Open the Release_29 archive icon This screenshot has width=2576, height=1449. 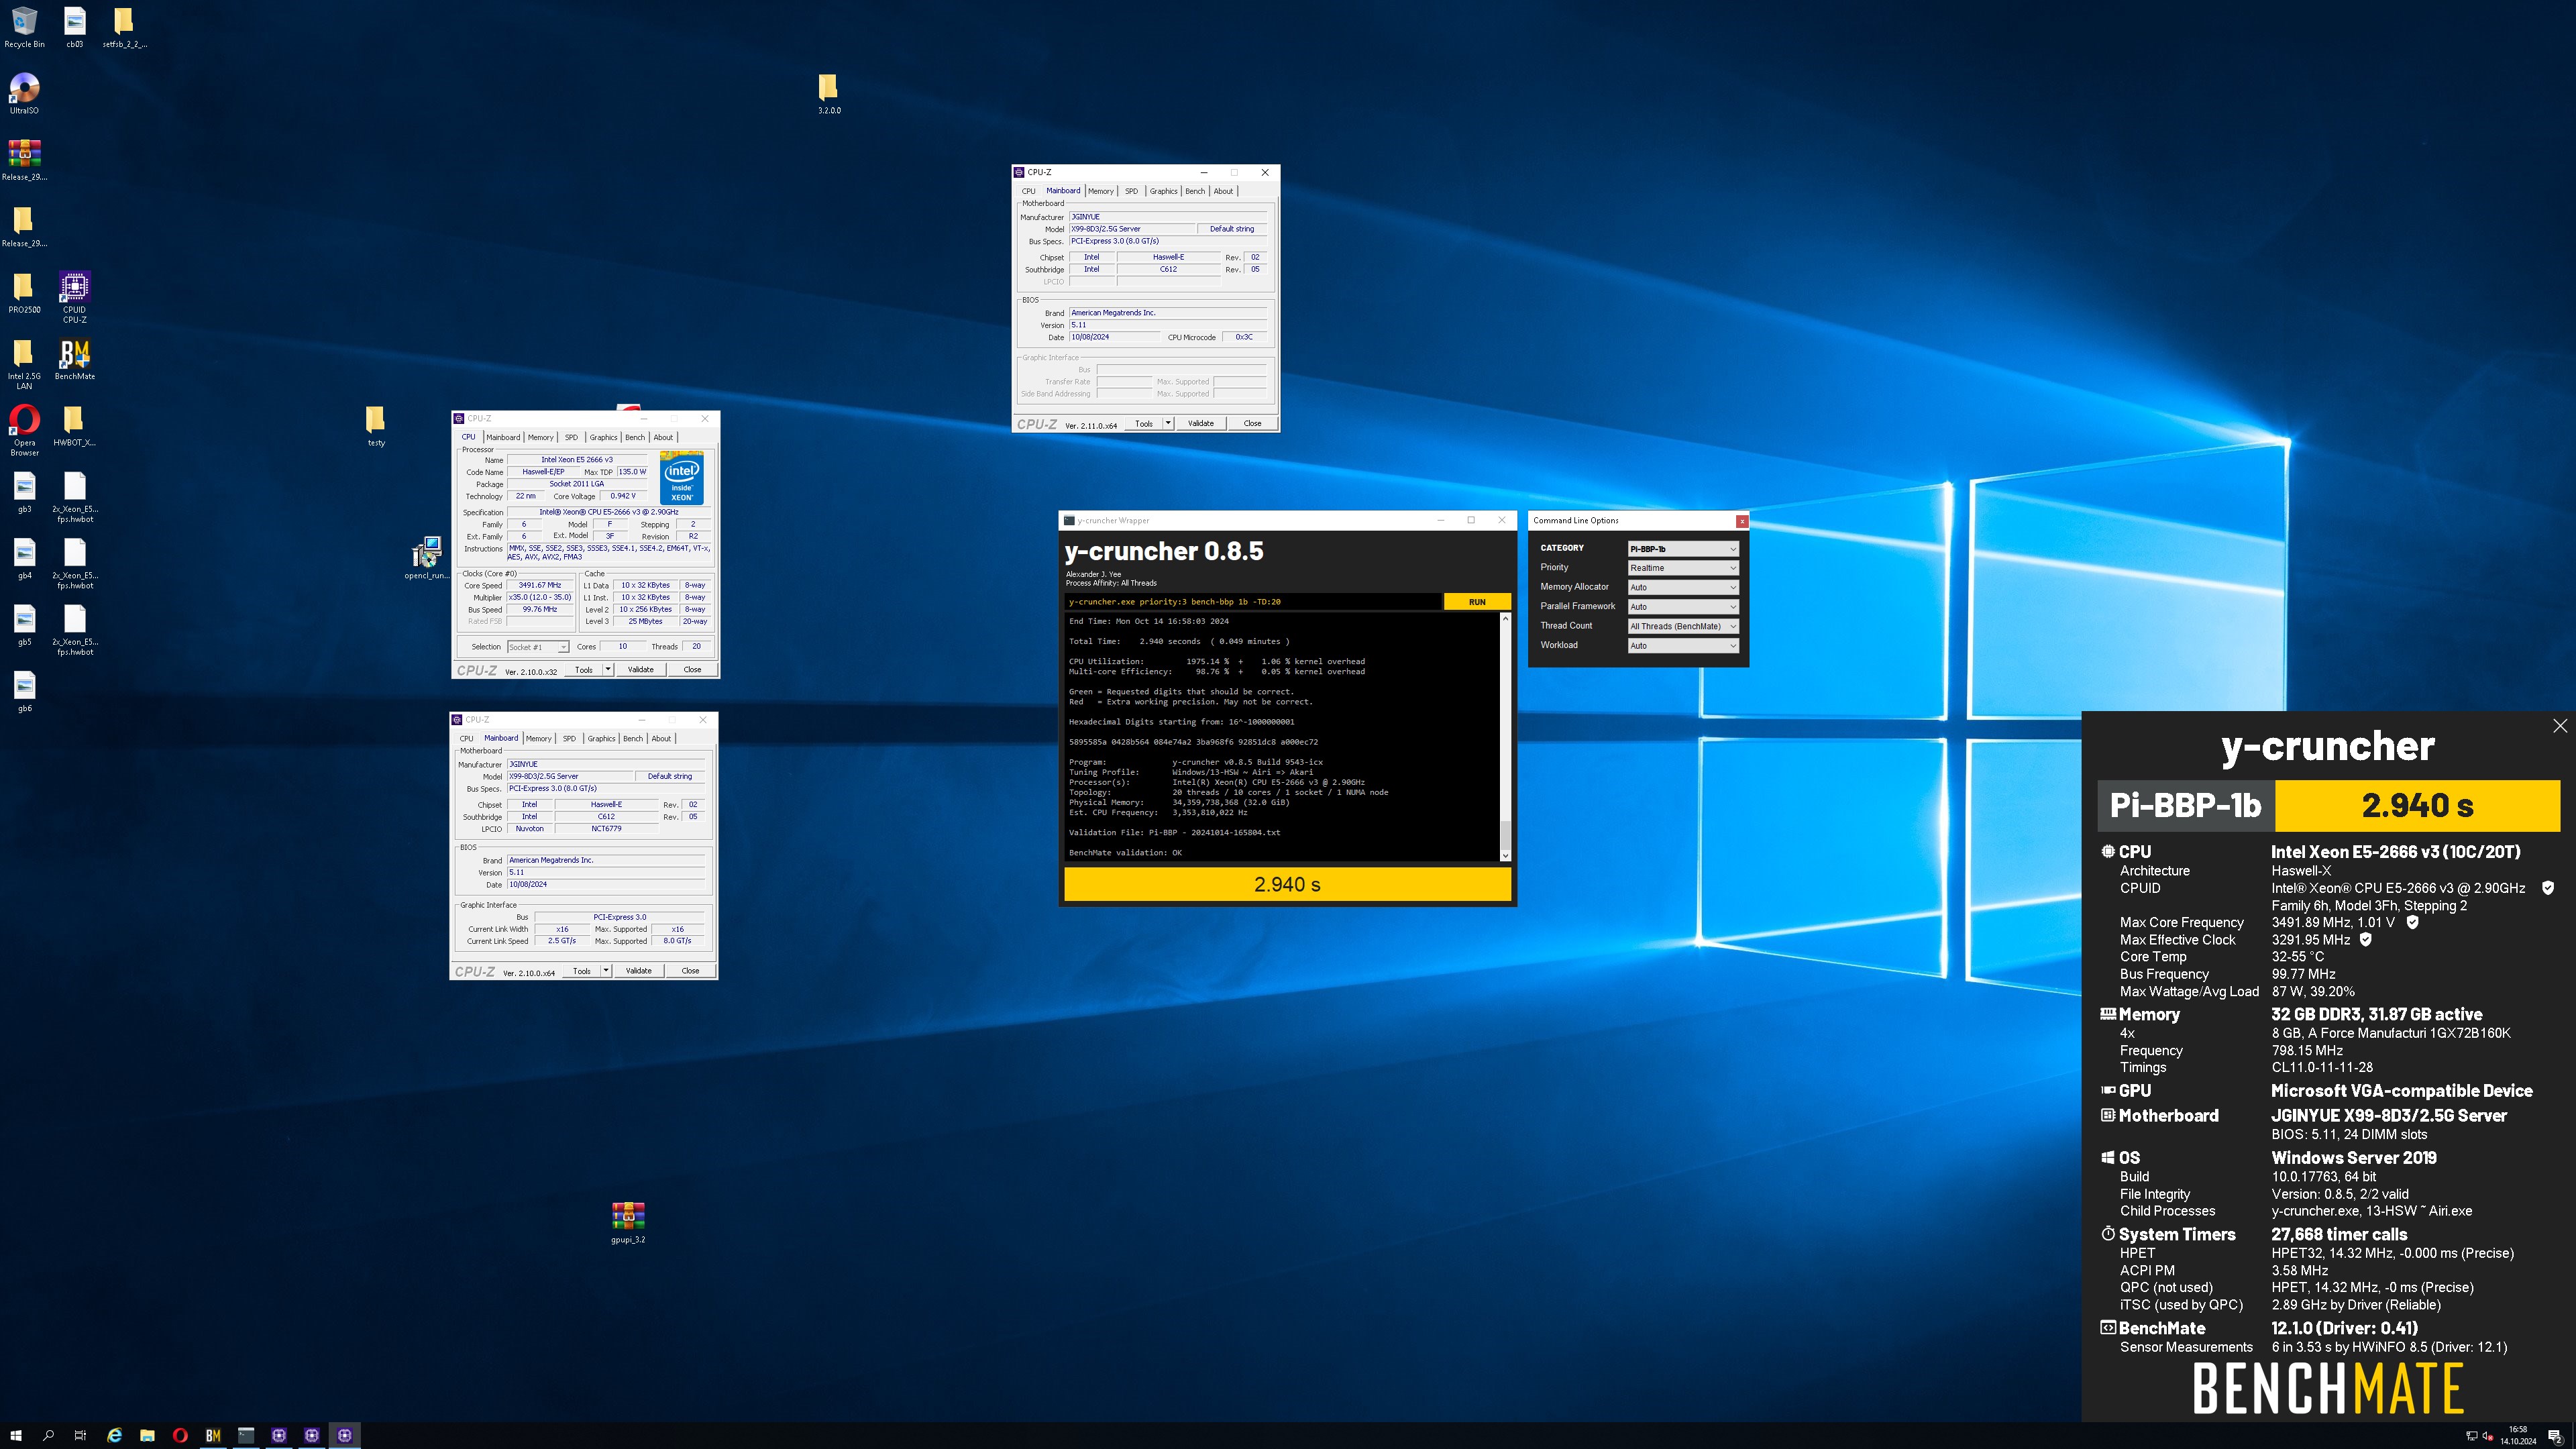[x=24, y=160]
